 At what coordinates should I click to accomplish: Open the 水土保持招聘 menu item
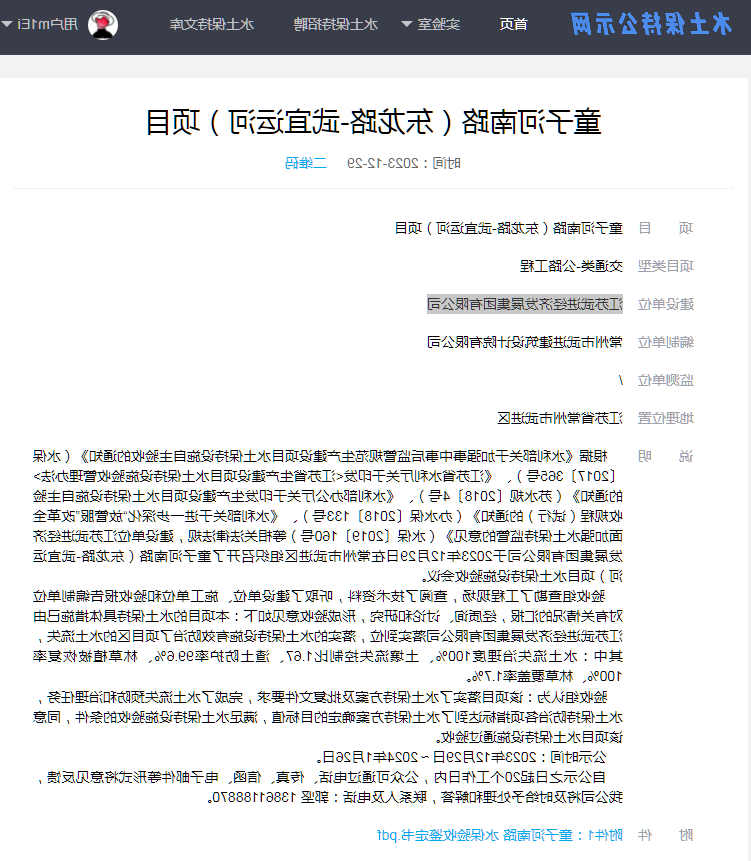[335, 25]
